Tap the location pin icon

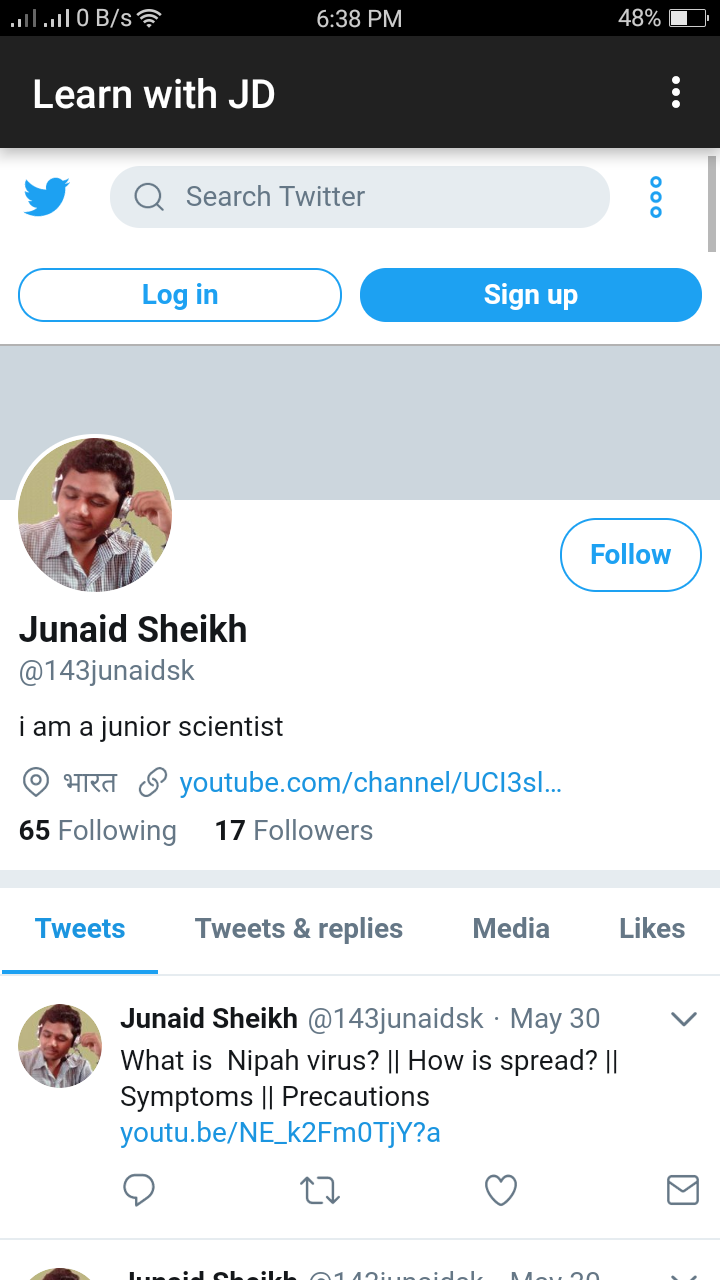coord(36,782)
